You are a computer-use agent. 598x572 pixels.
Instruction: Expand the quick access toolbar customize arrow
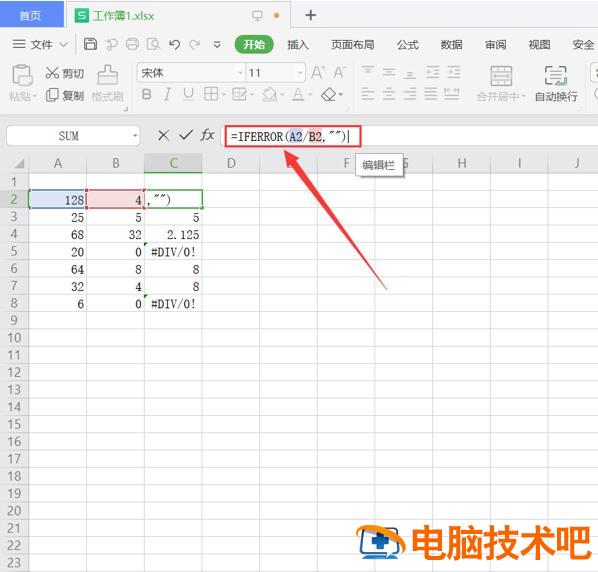click(x=217, y=45)
